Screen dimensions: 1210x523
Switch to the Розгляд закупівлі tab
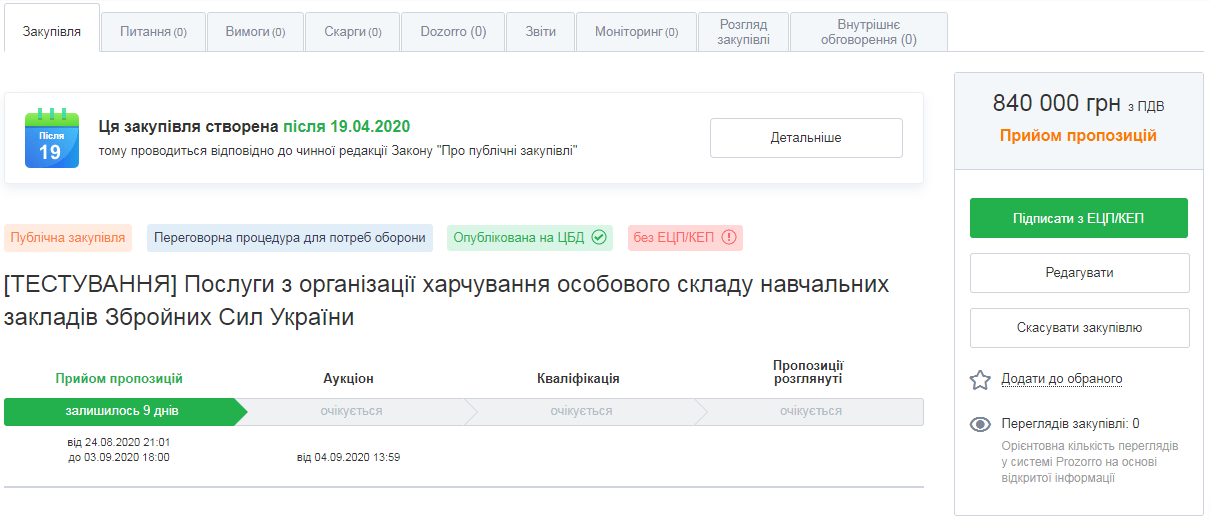point(743,32)
